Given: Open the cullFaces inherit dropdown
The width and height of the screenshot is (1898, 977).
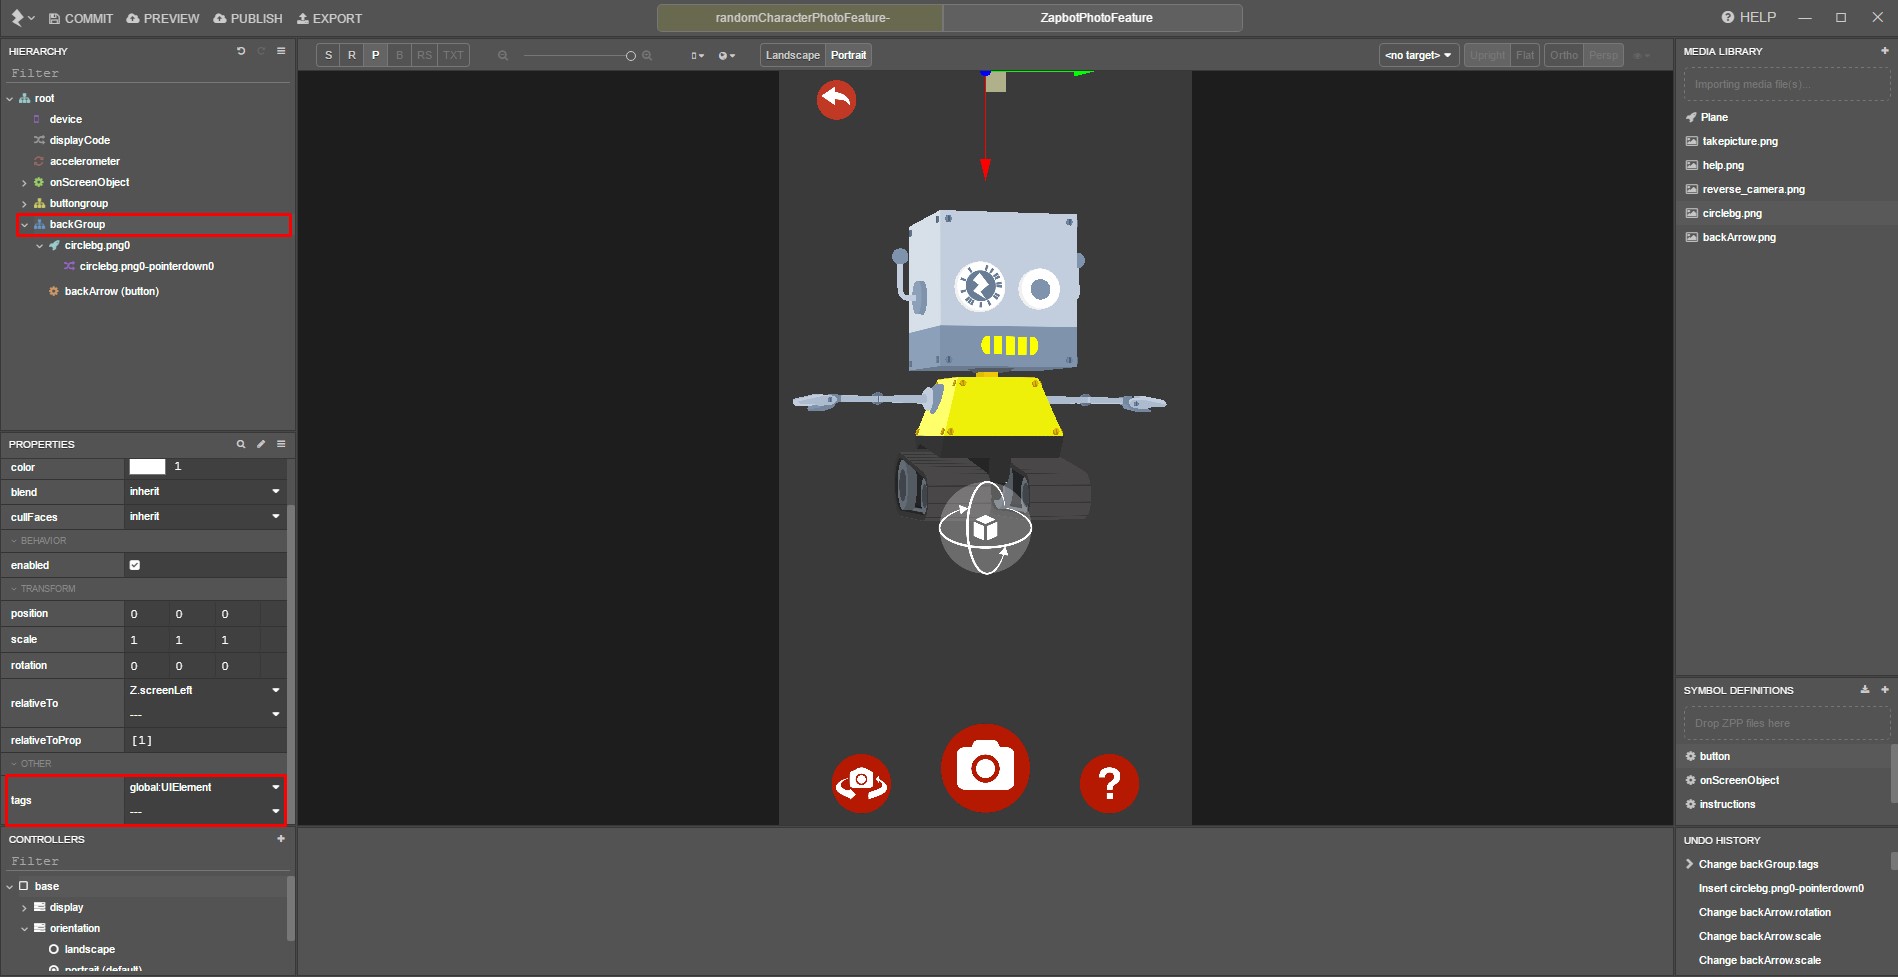Looking at the screenshot, I should point(205,517).
